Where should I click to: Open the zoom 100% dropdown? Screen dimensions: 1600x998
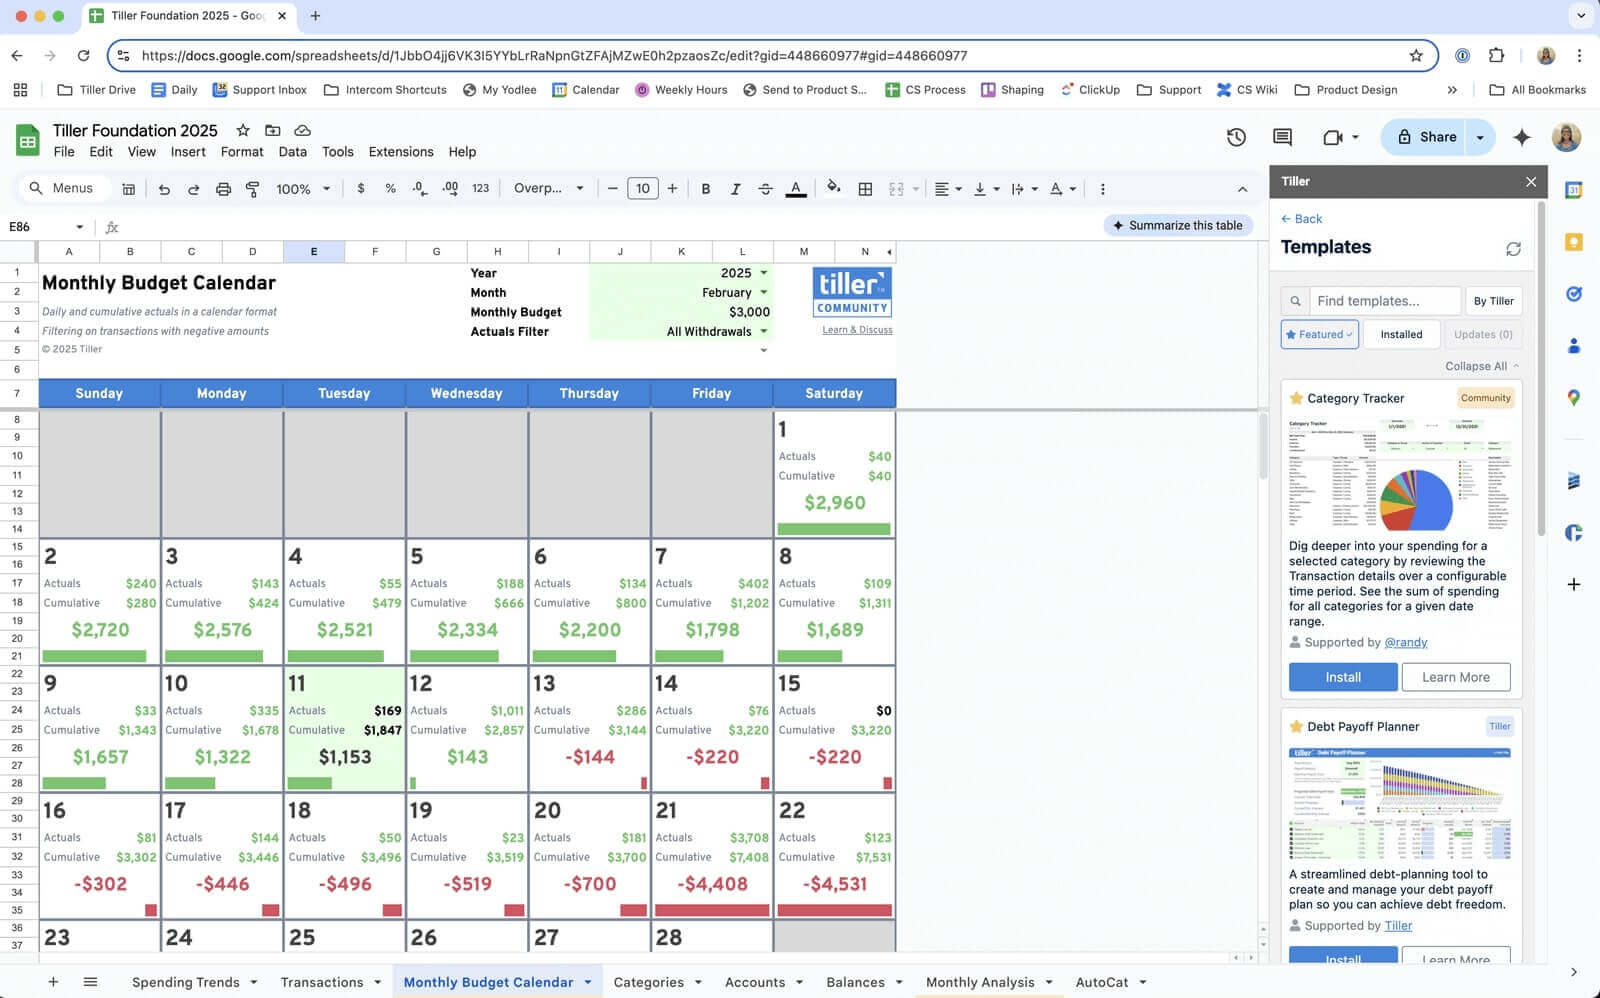(303, 188)
